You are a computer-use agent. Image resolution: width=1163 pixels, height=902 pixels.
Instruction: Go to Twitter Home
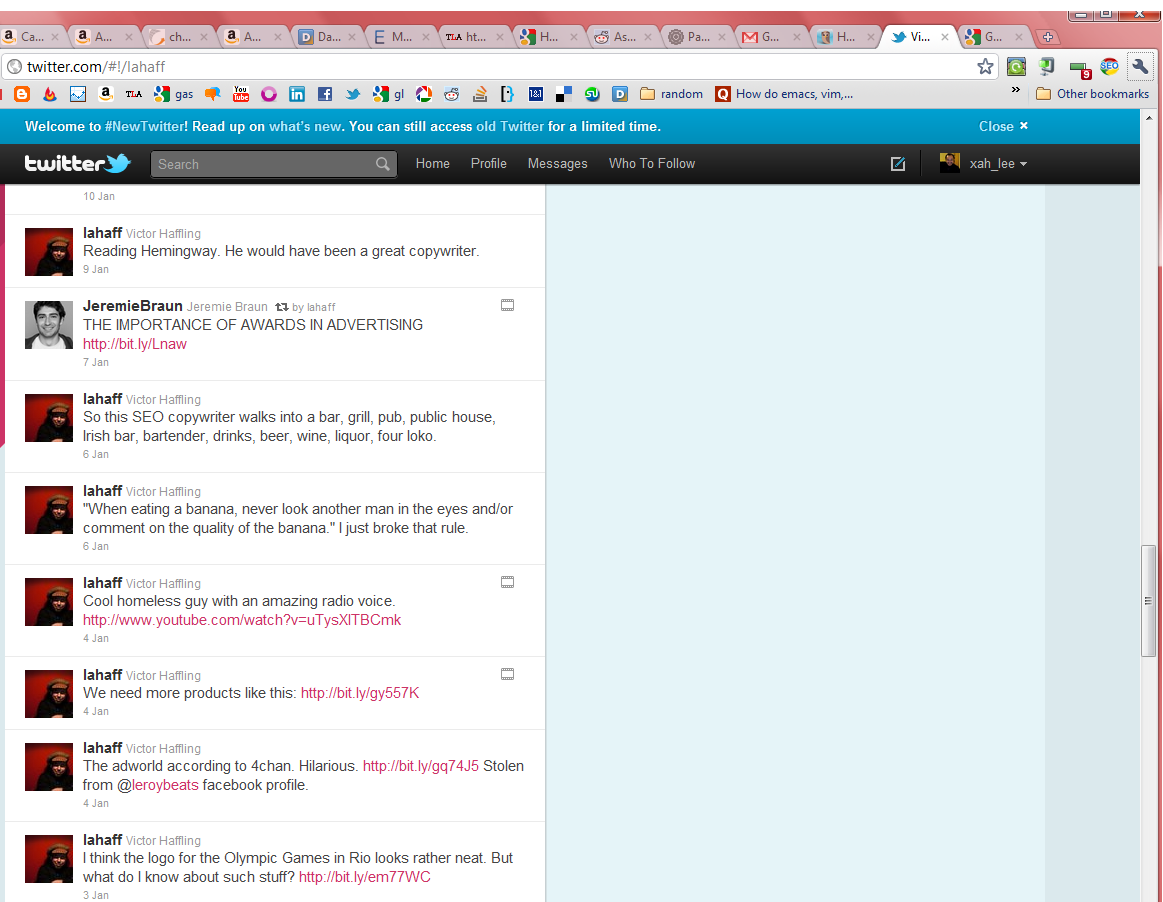pyautogui.click(x=432, y=164)
